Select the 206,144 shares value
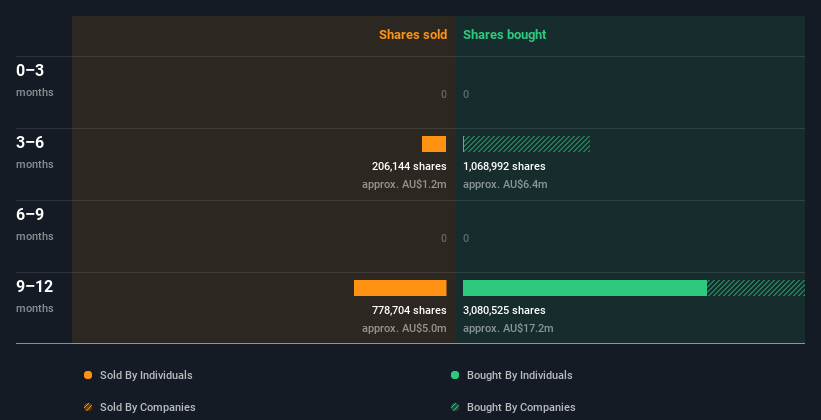This screenshot has width=821, height=420. [x=409, y=167]
